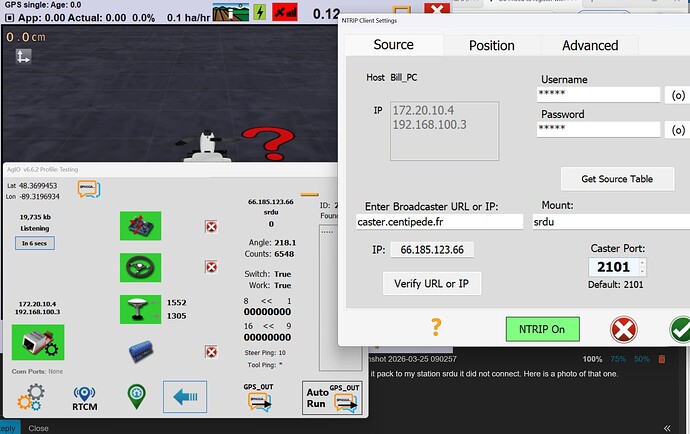Screen dimensions: 690x434
Task: Click the Counts 6548 readout
Action: [270, 254]
